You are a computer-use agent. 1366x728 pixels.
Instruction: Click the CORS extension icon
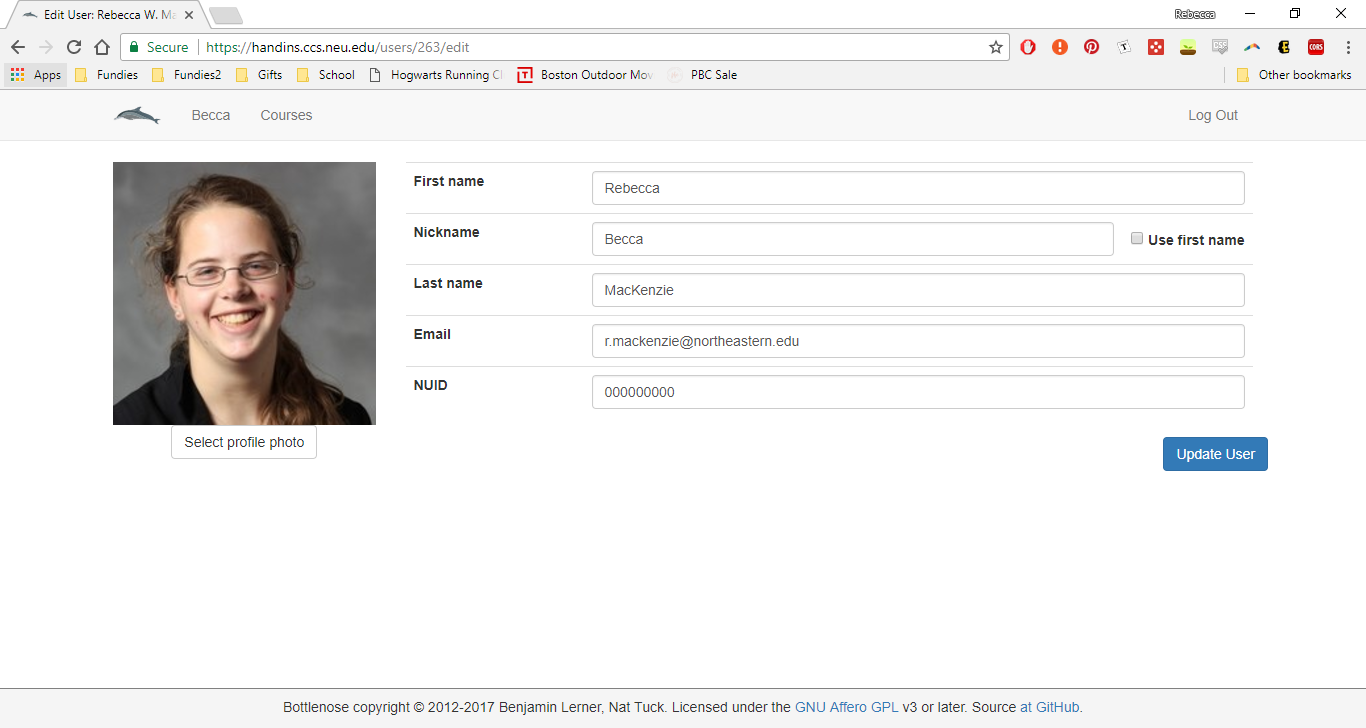[1315, 47]
